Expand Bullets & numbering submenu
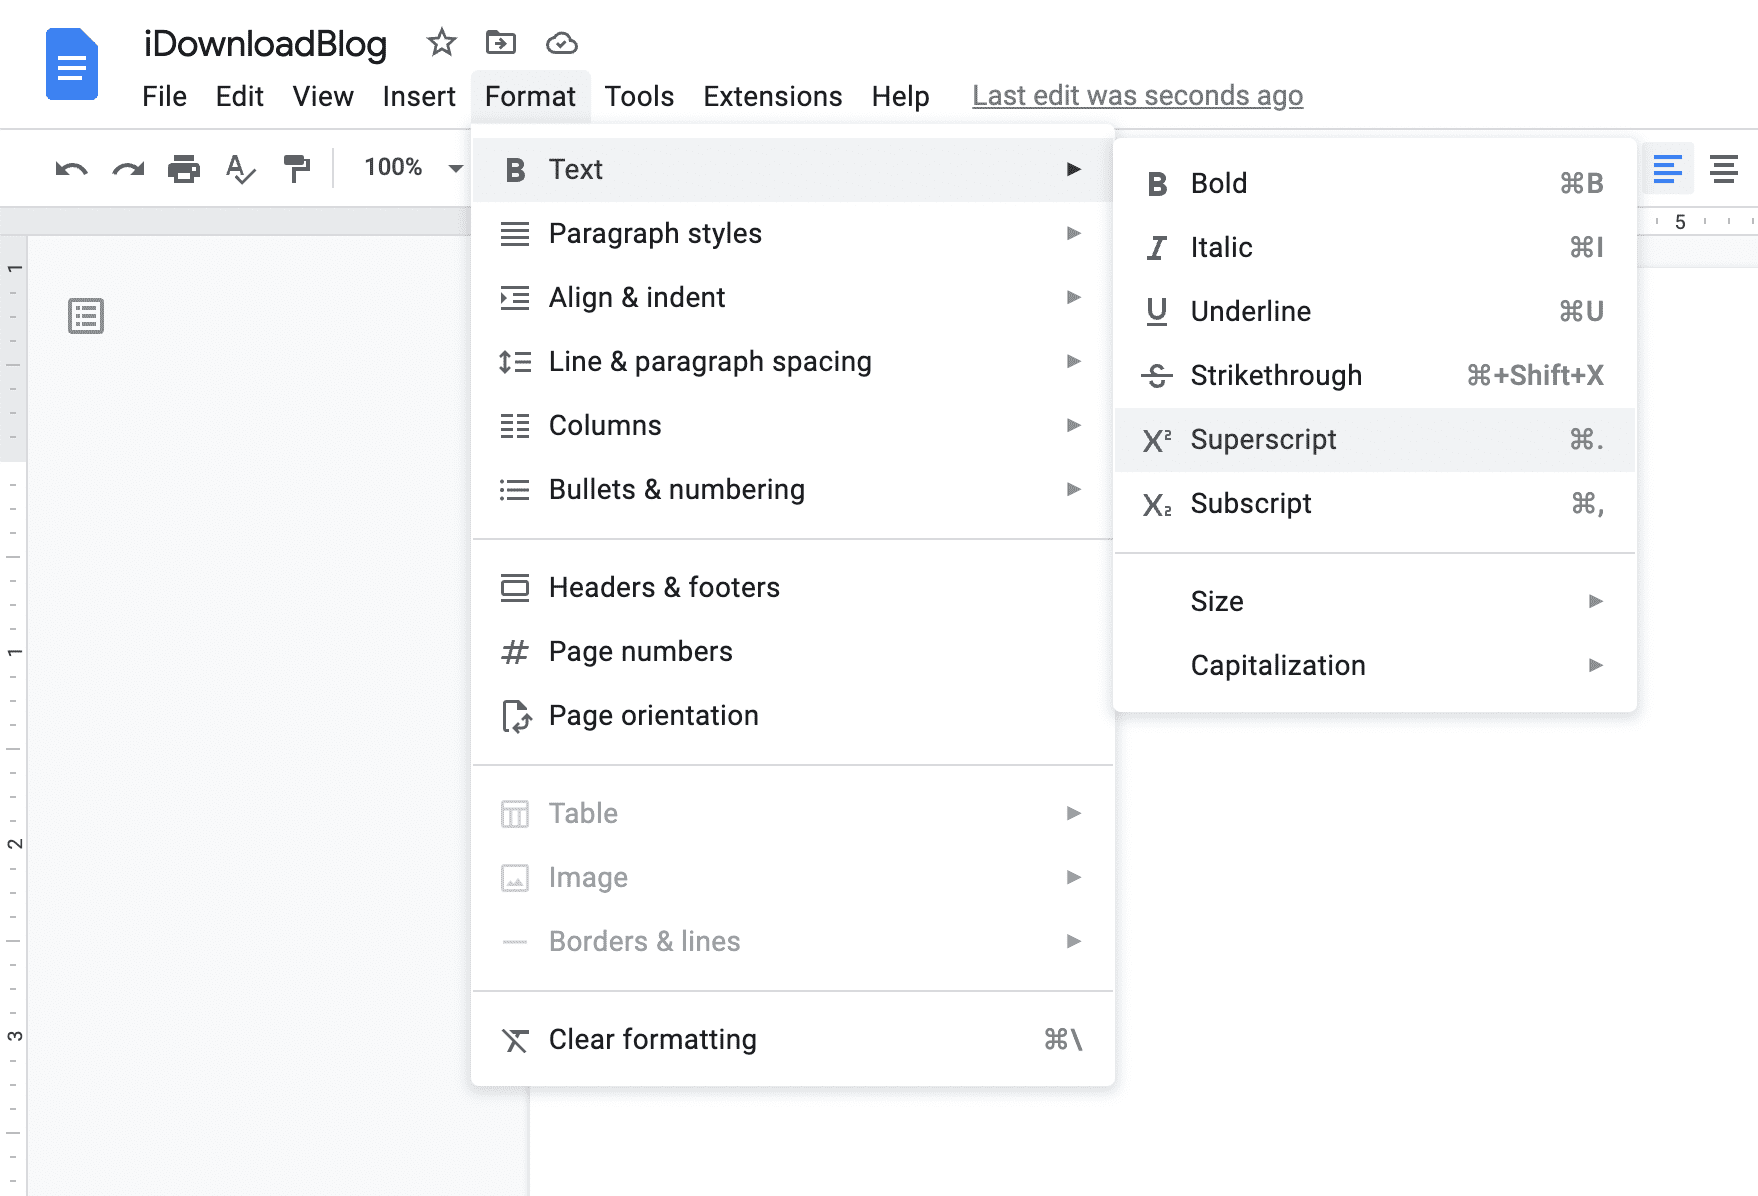1758x1196 pixels. [x=793, y=490]
